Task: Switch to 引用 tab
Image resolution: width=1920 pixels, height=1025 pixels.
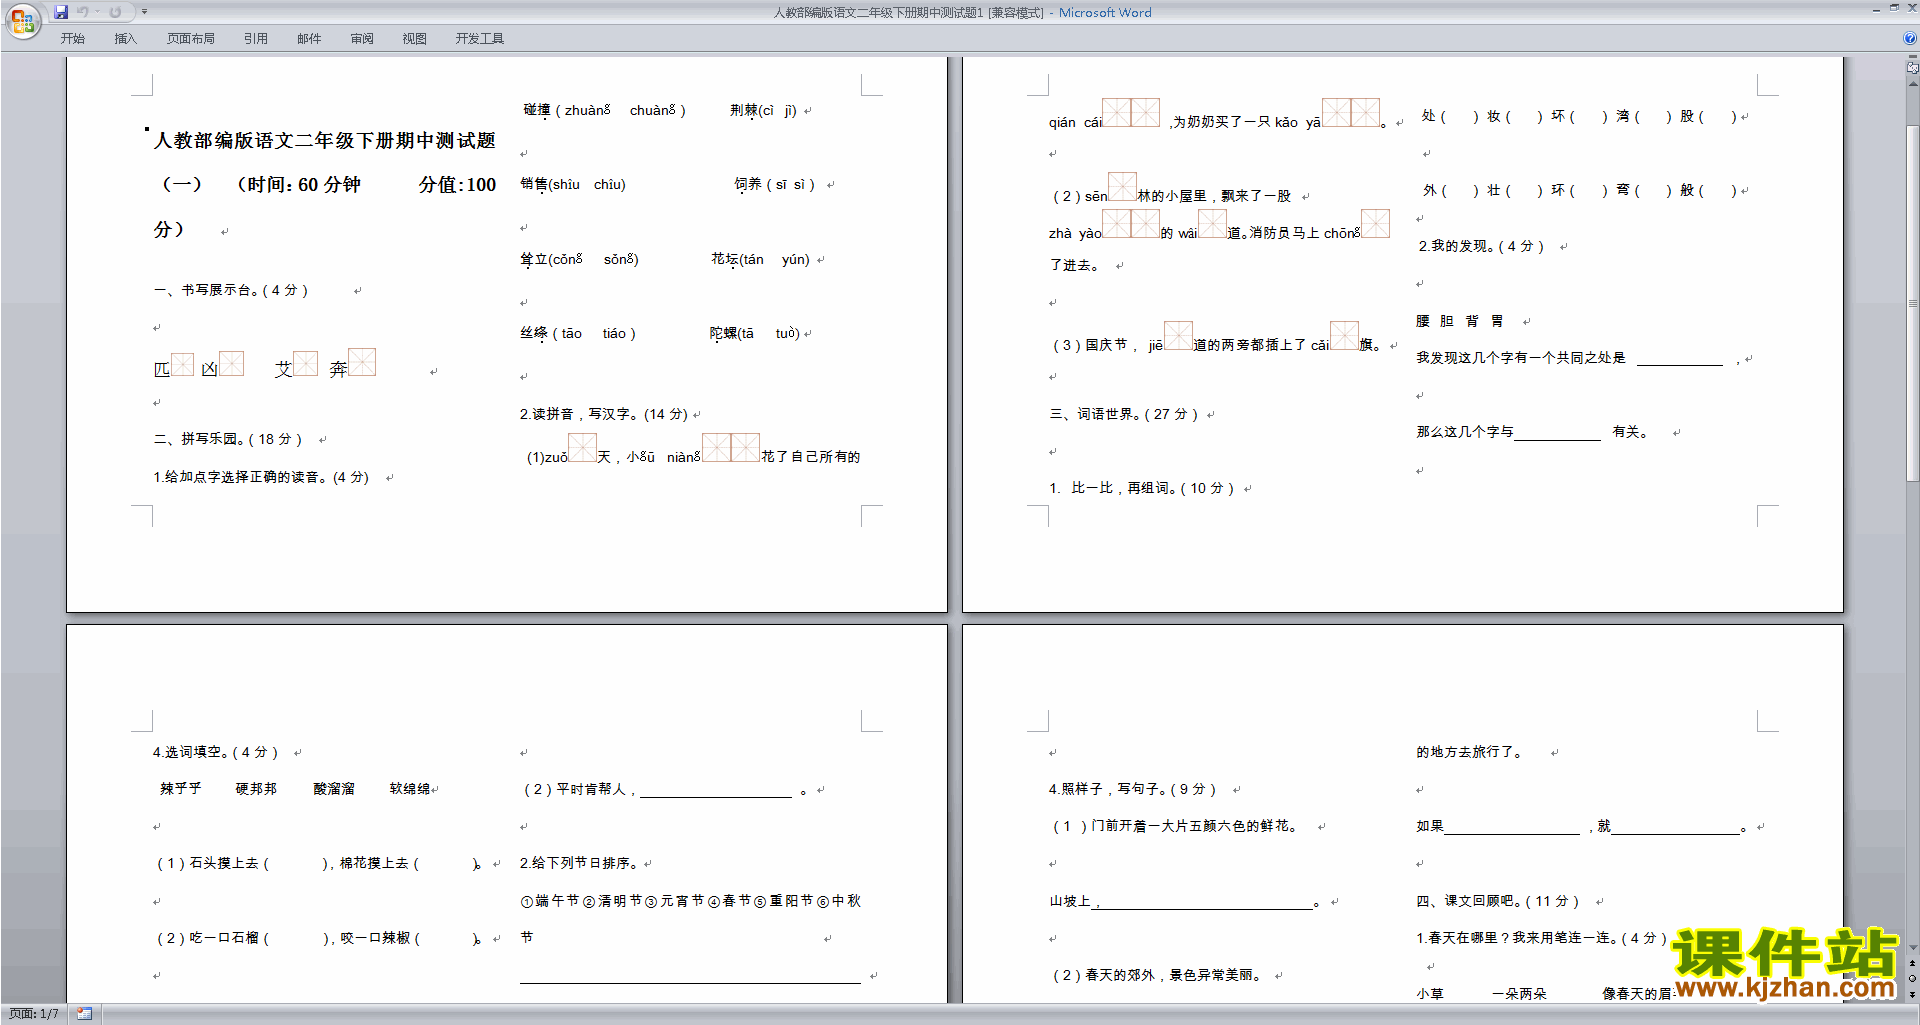Action: coord(256,39)
